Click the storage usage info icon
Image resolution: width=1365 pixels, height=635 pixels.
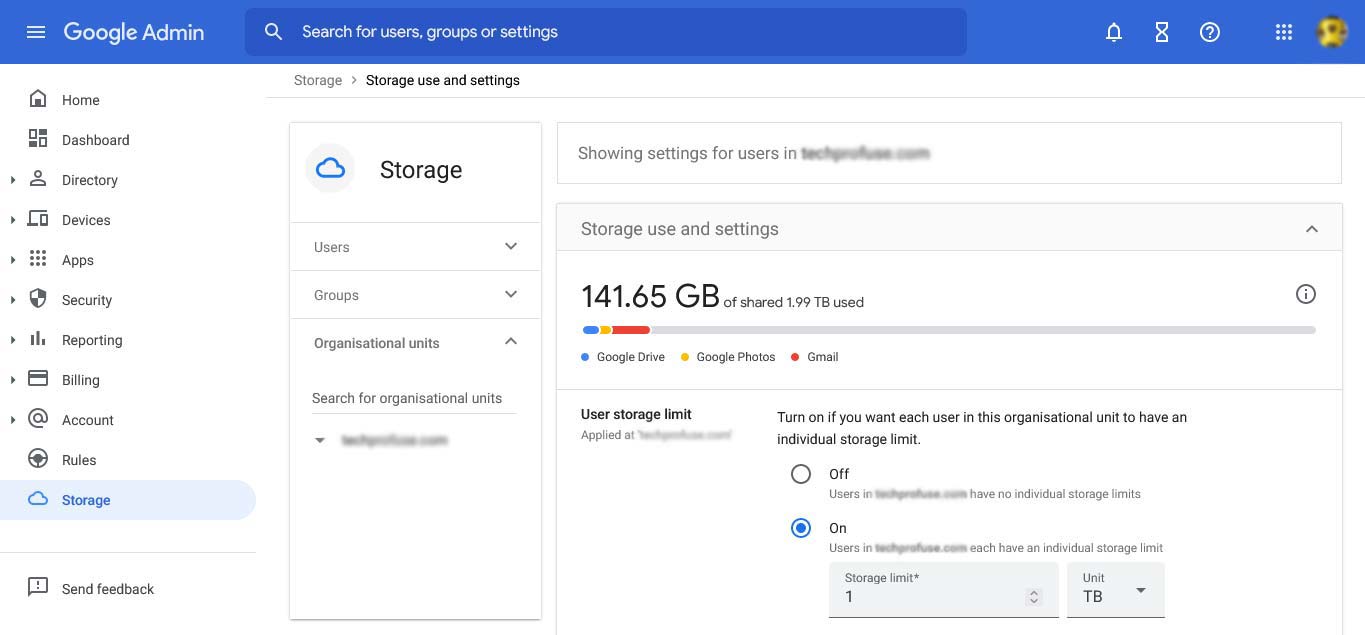pos(1305,293)
